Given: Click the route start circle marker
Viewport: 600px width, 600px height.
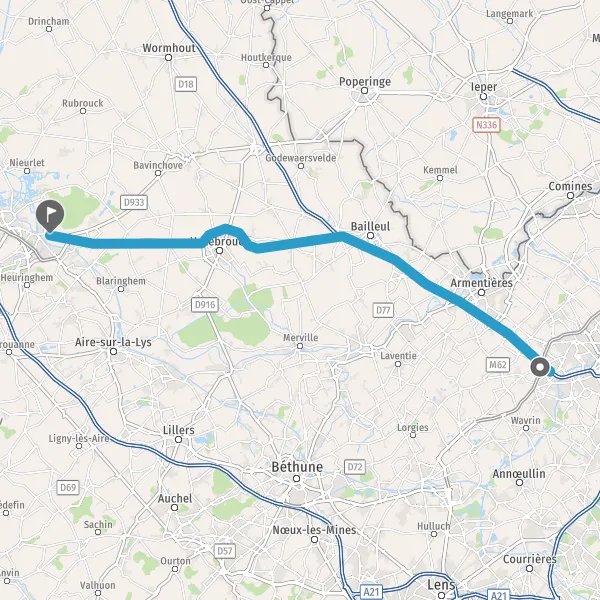Looking at the screenshot, I should coord(540,367).
